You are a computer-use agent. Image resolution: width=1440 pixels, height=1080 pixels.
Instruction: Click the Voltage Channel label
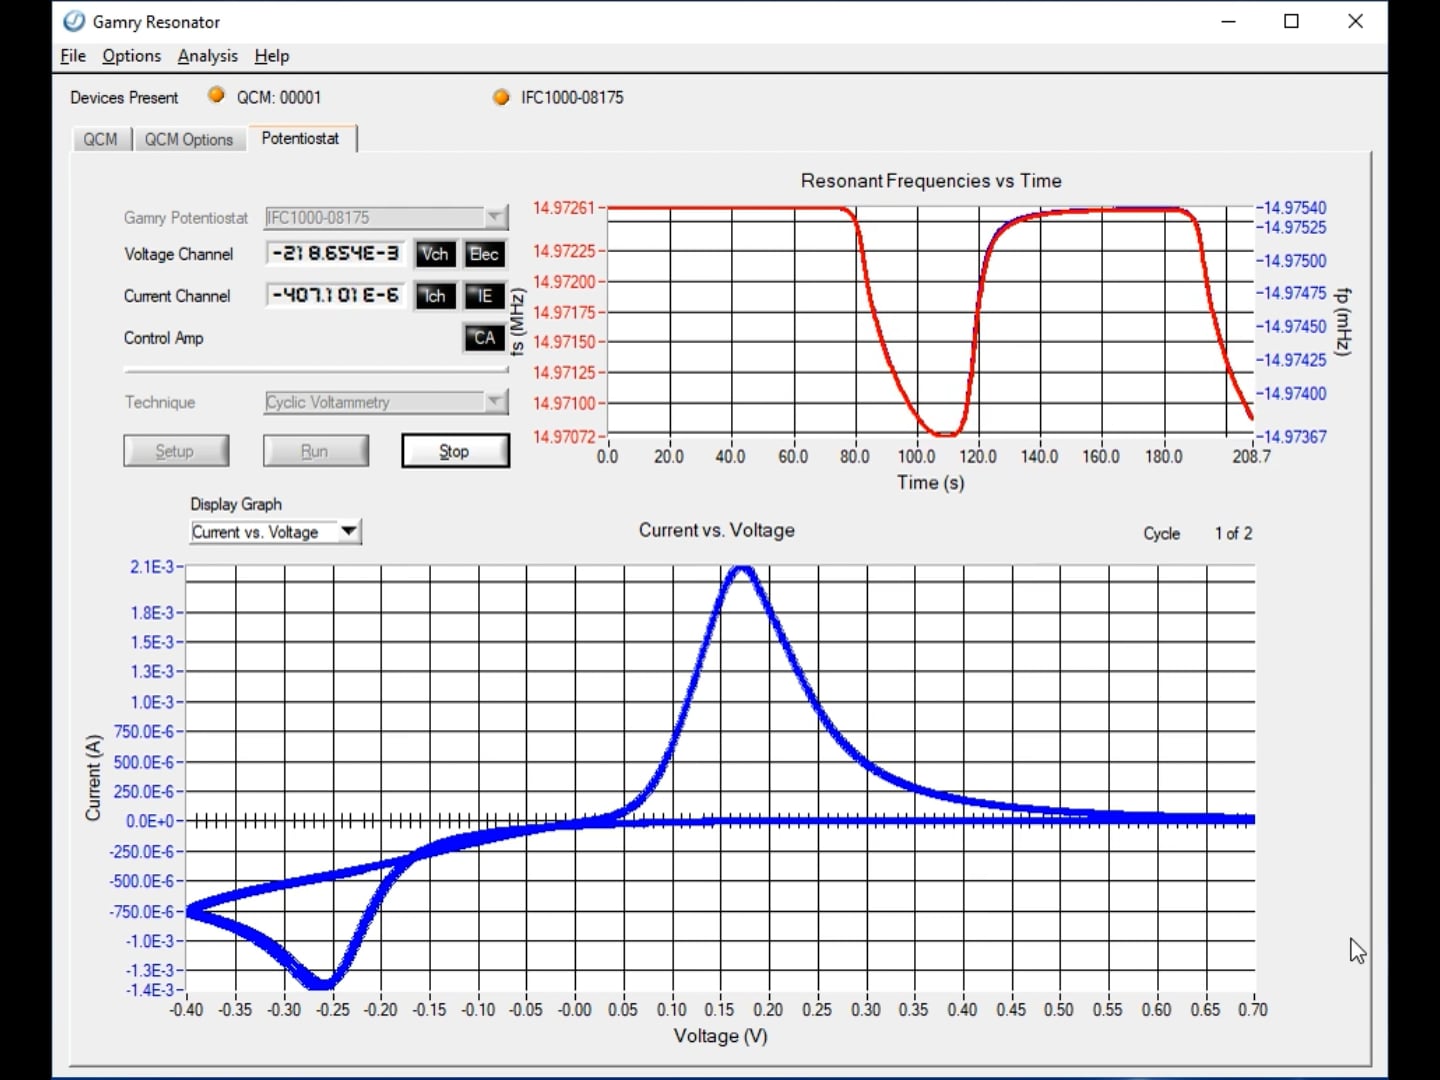tap(178, 254)
